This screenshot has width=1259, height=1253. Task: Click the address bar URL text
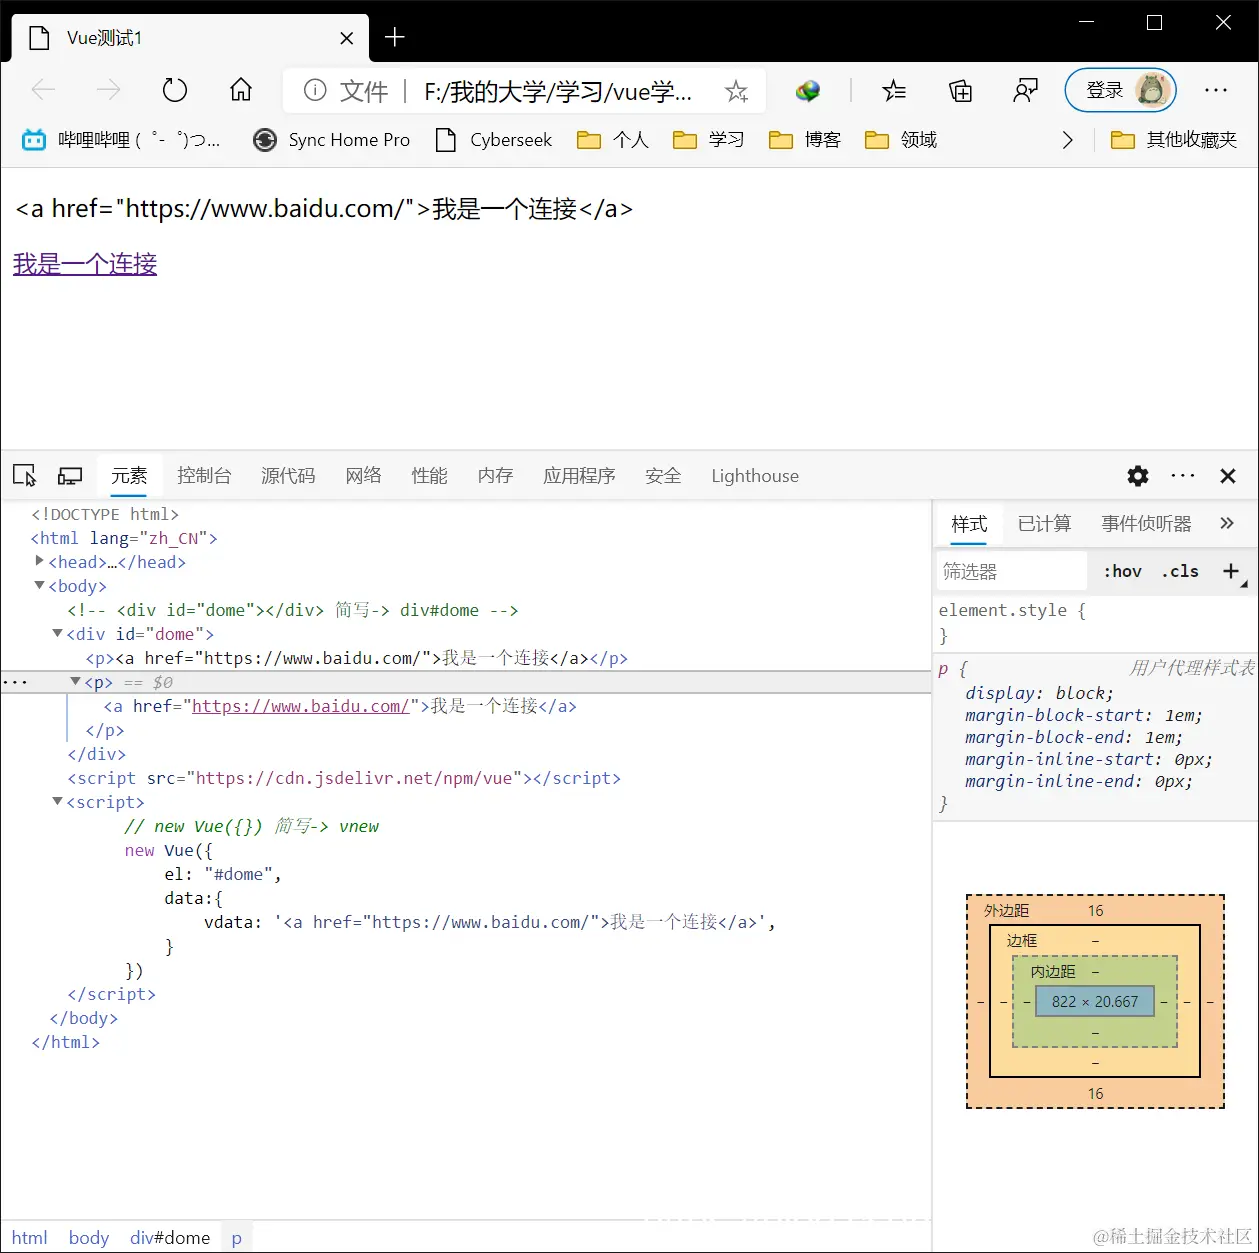point(557,92)
